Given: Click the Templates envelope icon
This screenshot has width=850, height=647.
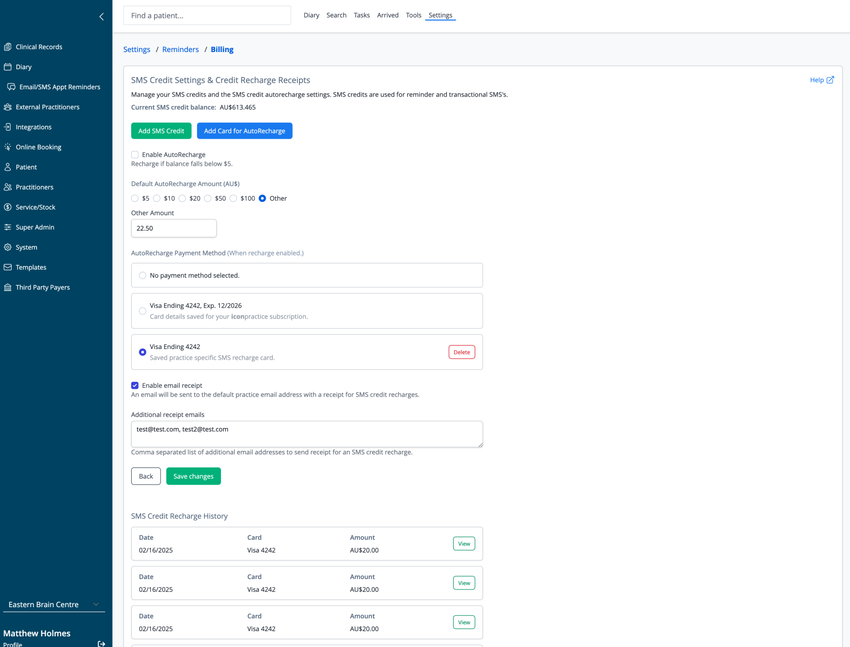Looking at the screenshot, I should tap(8, 267).
